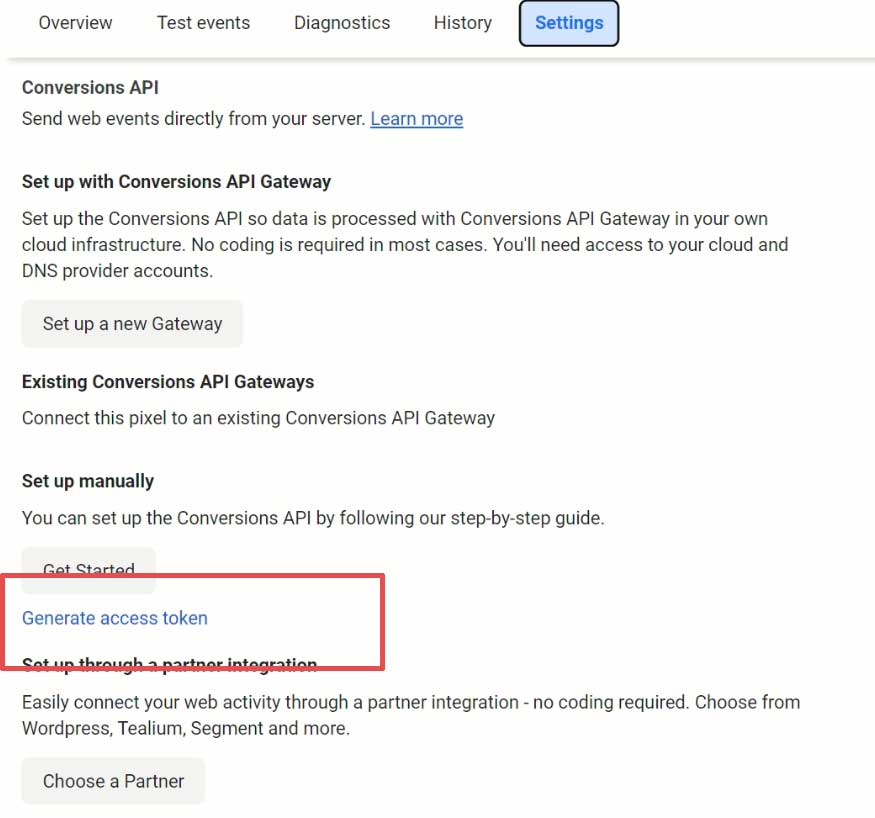Click the 'Connect this pixel to an existing' text
The height and width of the screenshot is (818, 875).
point(258,418)
